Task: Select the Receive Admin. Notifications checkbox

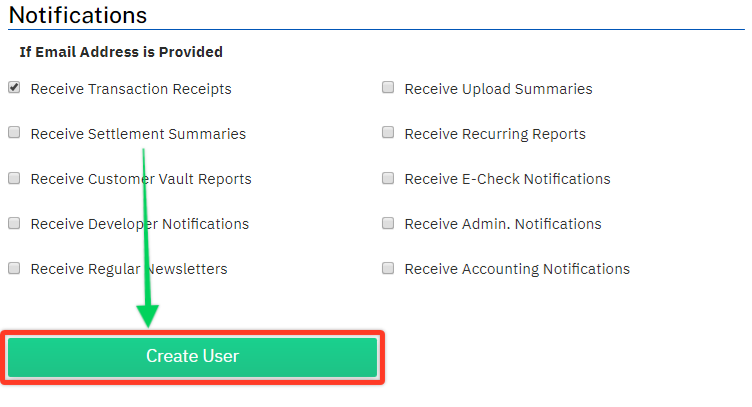Action: [388, 223]
